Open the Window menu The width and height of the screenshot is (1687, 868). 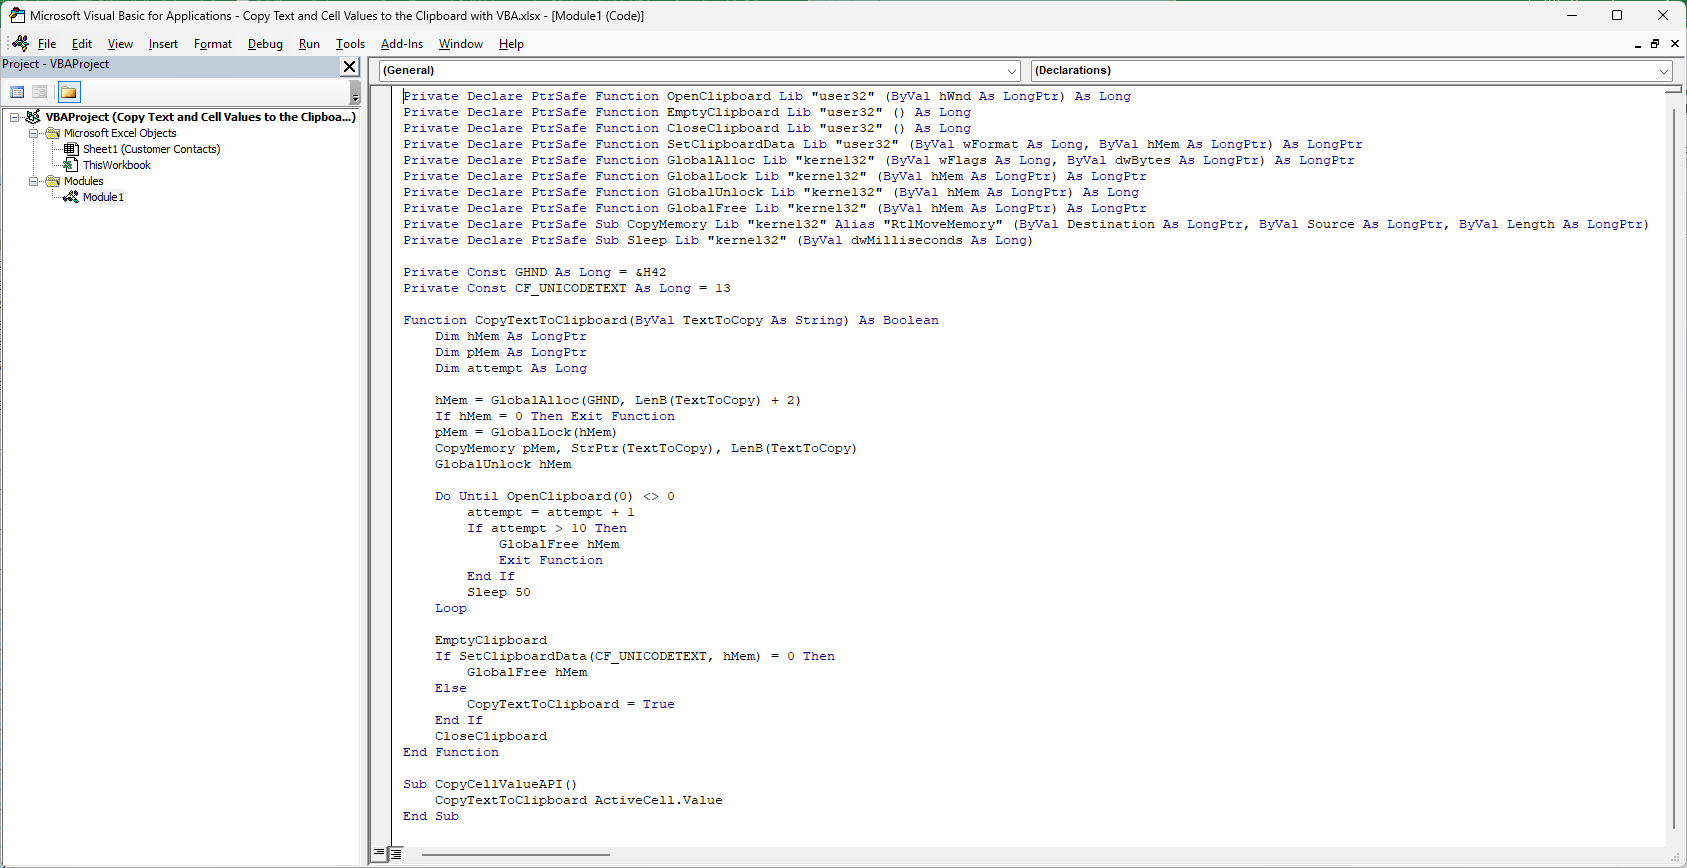(x=460, y=44)
